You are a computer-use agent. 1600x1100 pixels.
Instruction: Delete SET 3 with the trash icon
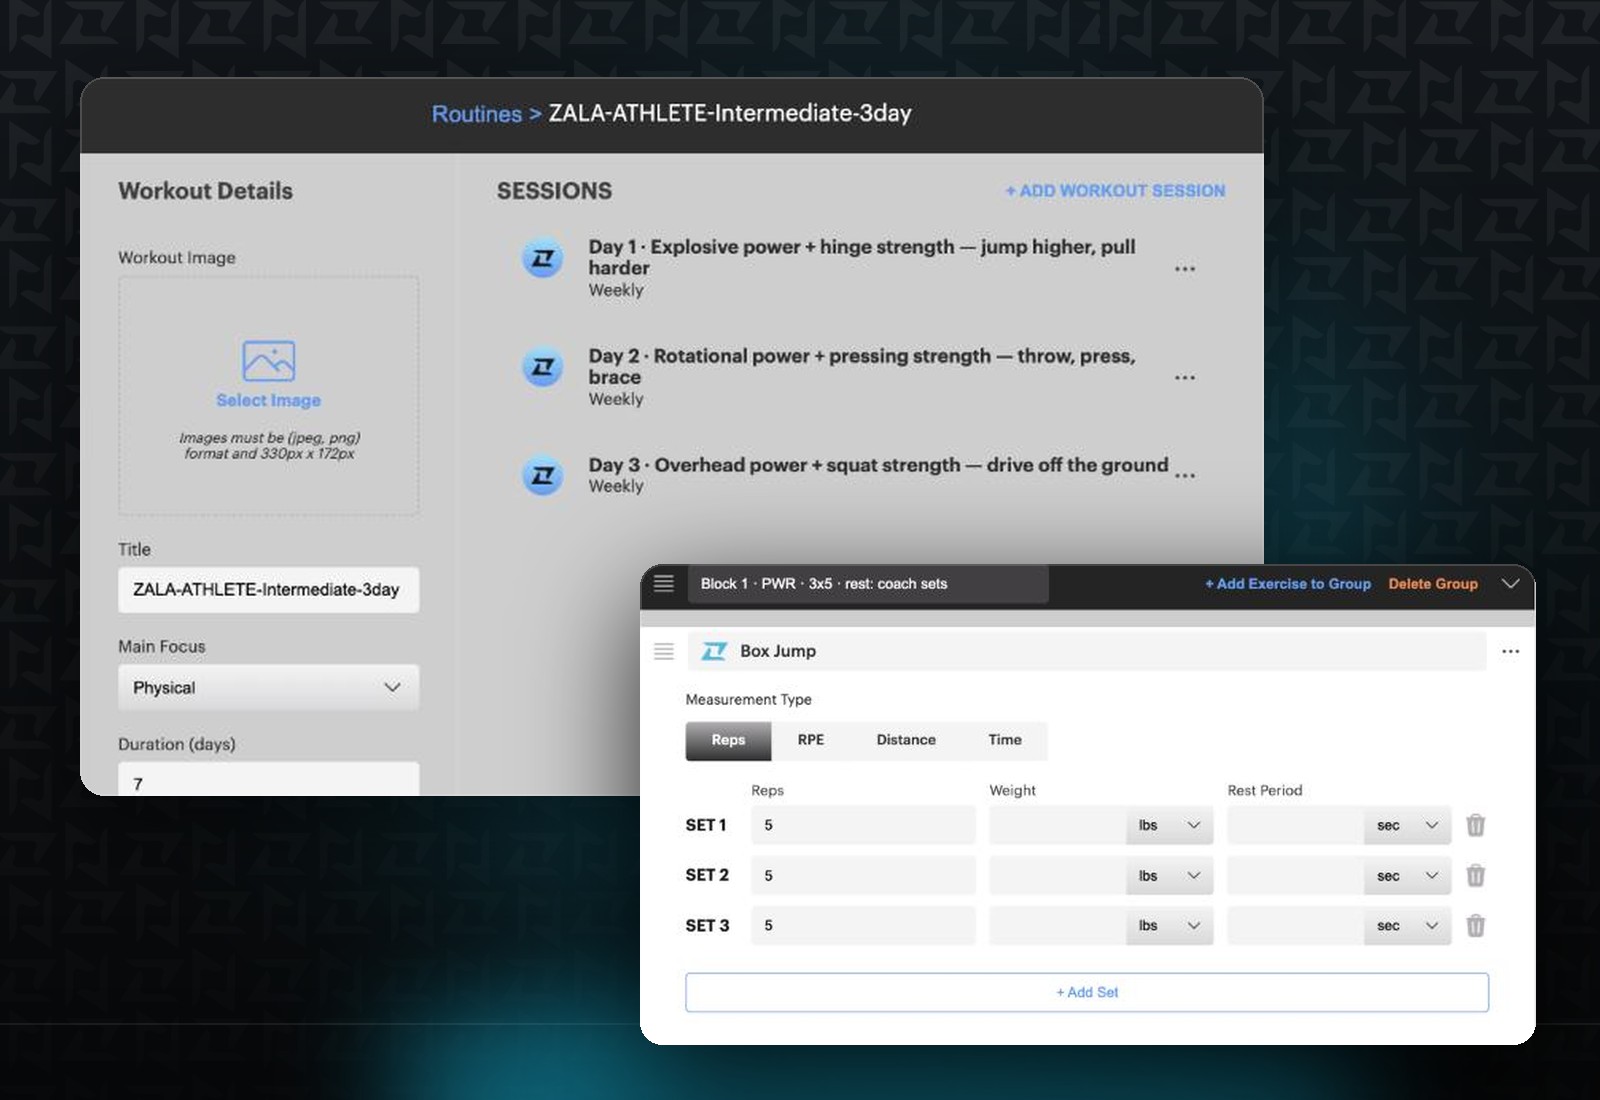[1475, 926]
